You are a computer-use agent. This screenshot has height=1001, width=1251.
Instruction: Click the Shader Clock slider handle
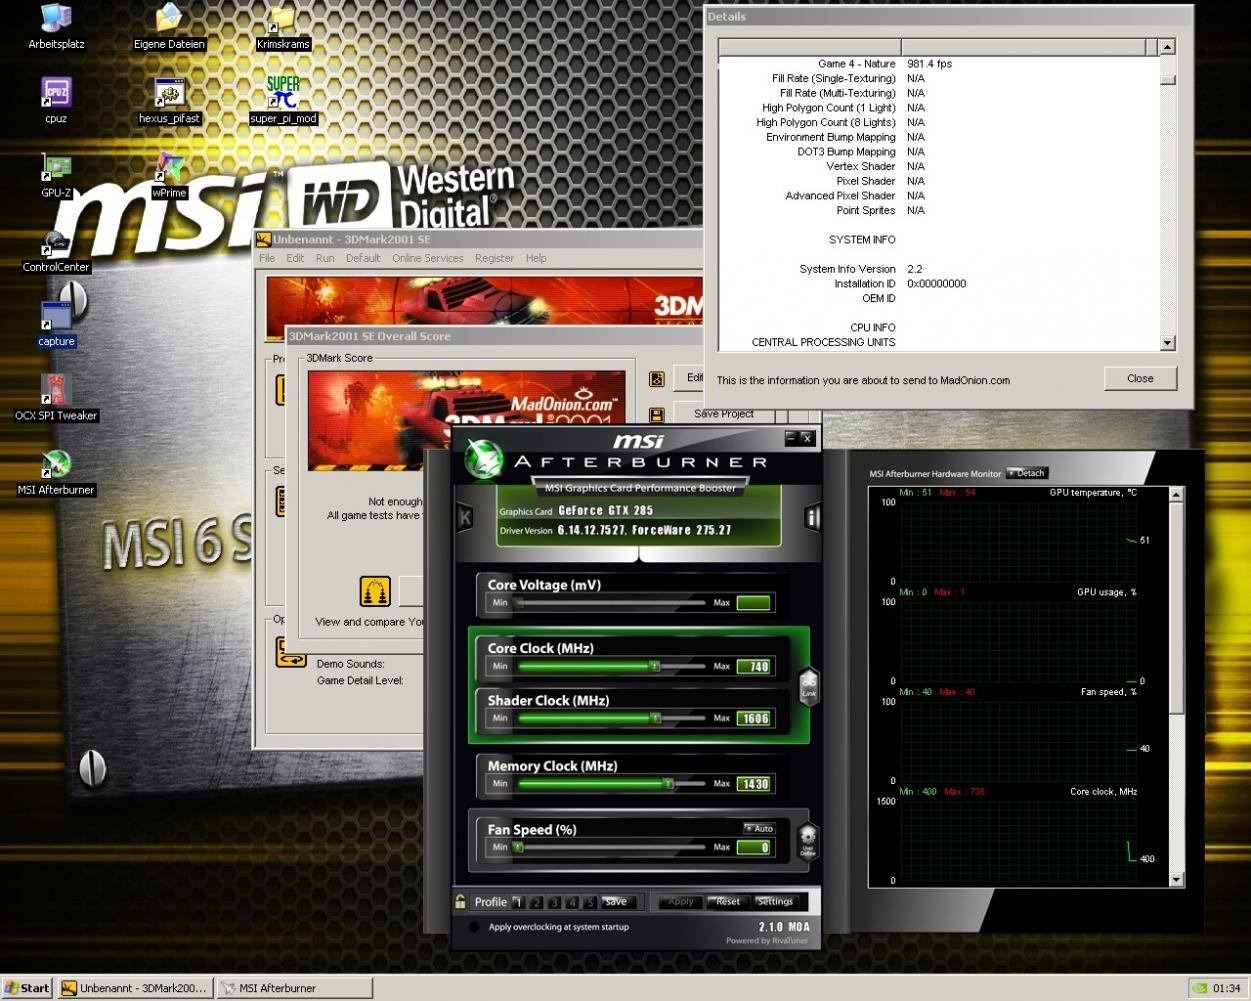[655, 718]
